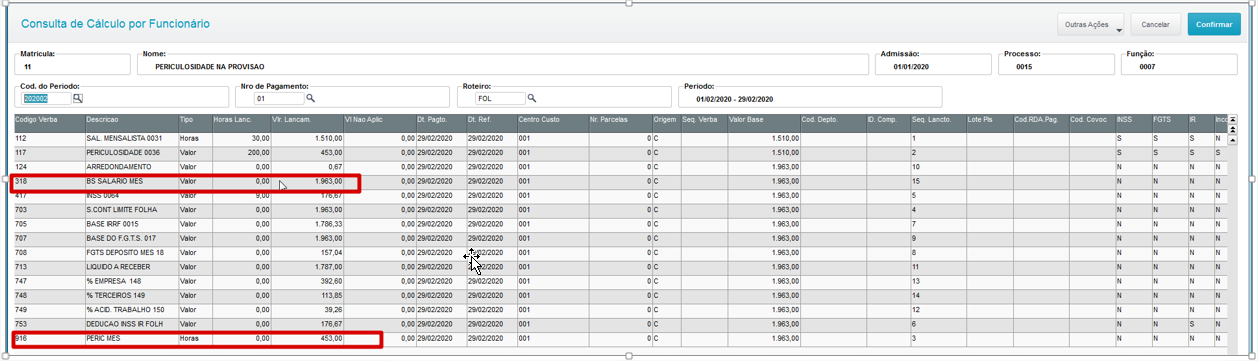Click the single-line up arrow beside the grid
The image size is (1258, 361).
[x=1232, y=140]
